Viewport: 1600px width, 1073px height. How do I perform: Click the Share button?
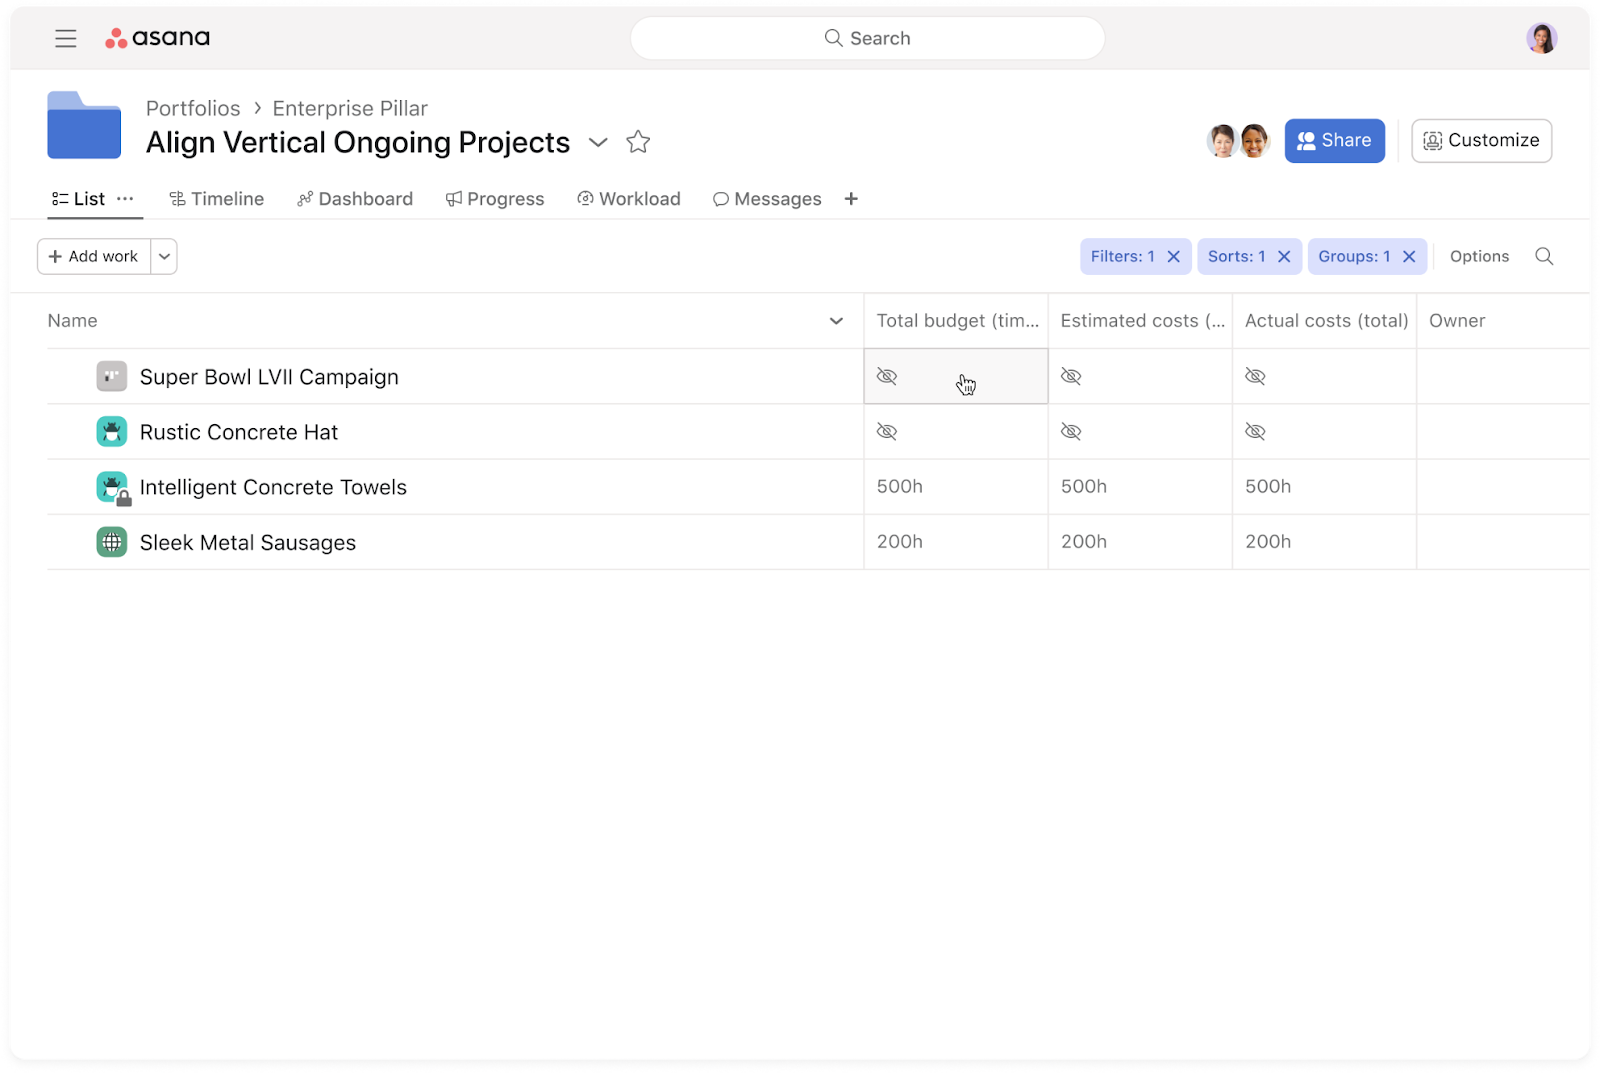click(1334, 141)
